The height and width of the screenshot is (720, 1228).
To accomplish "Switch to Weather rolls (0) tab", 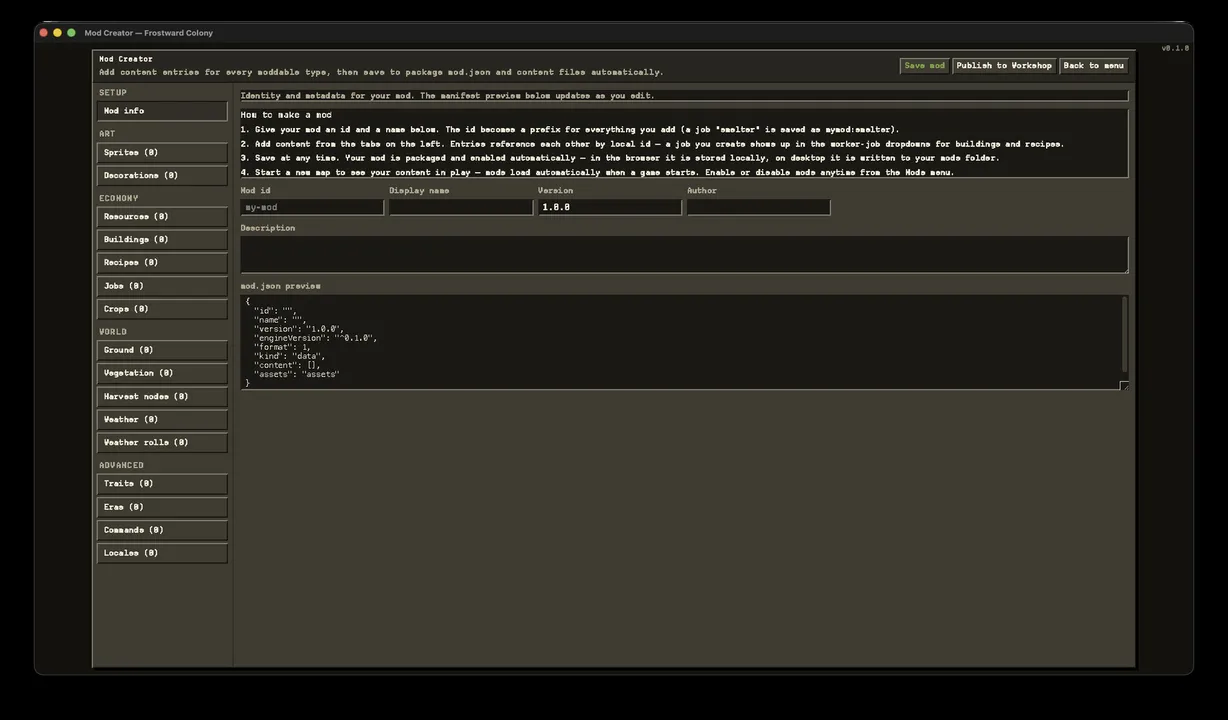I will tap(162, 443).
